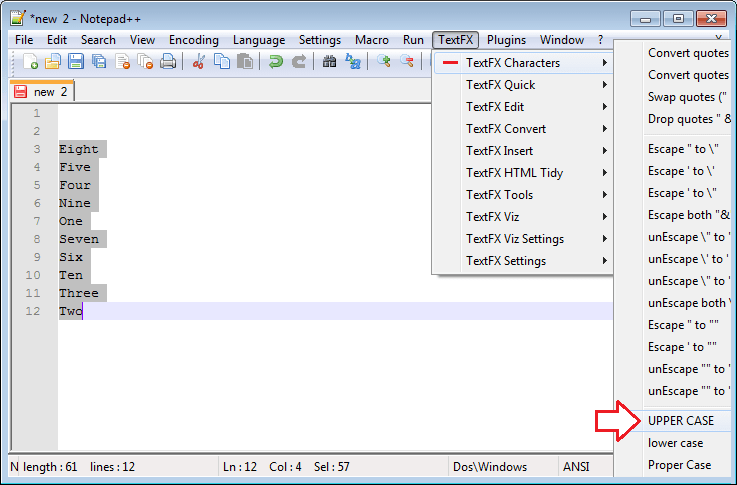Screen dimensions: 737x485
Task: Click the New file toolbar icon
Action: coord(31,62)
